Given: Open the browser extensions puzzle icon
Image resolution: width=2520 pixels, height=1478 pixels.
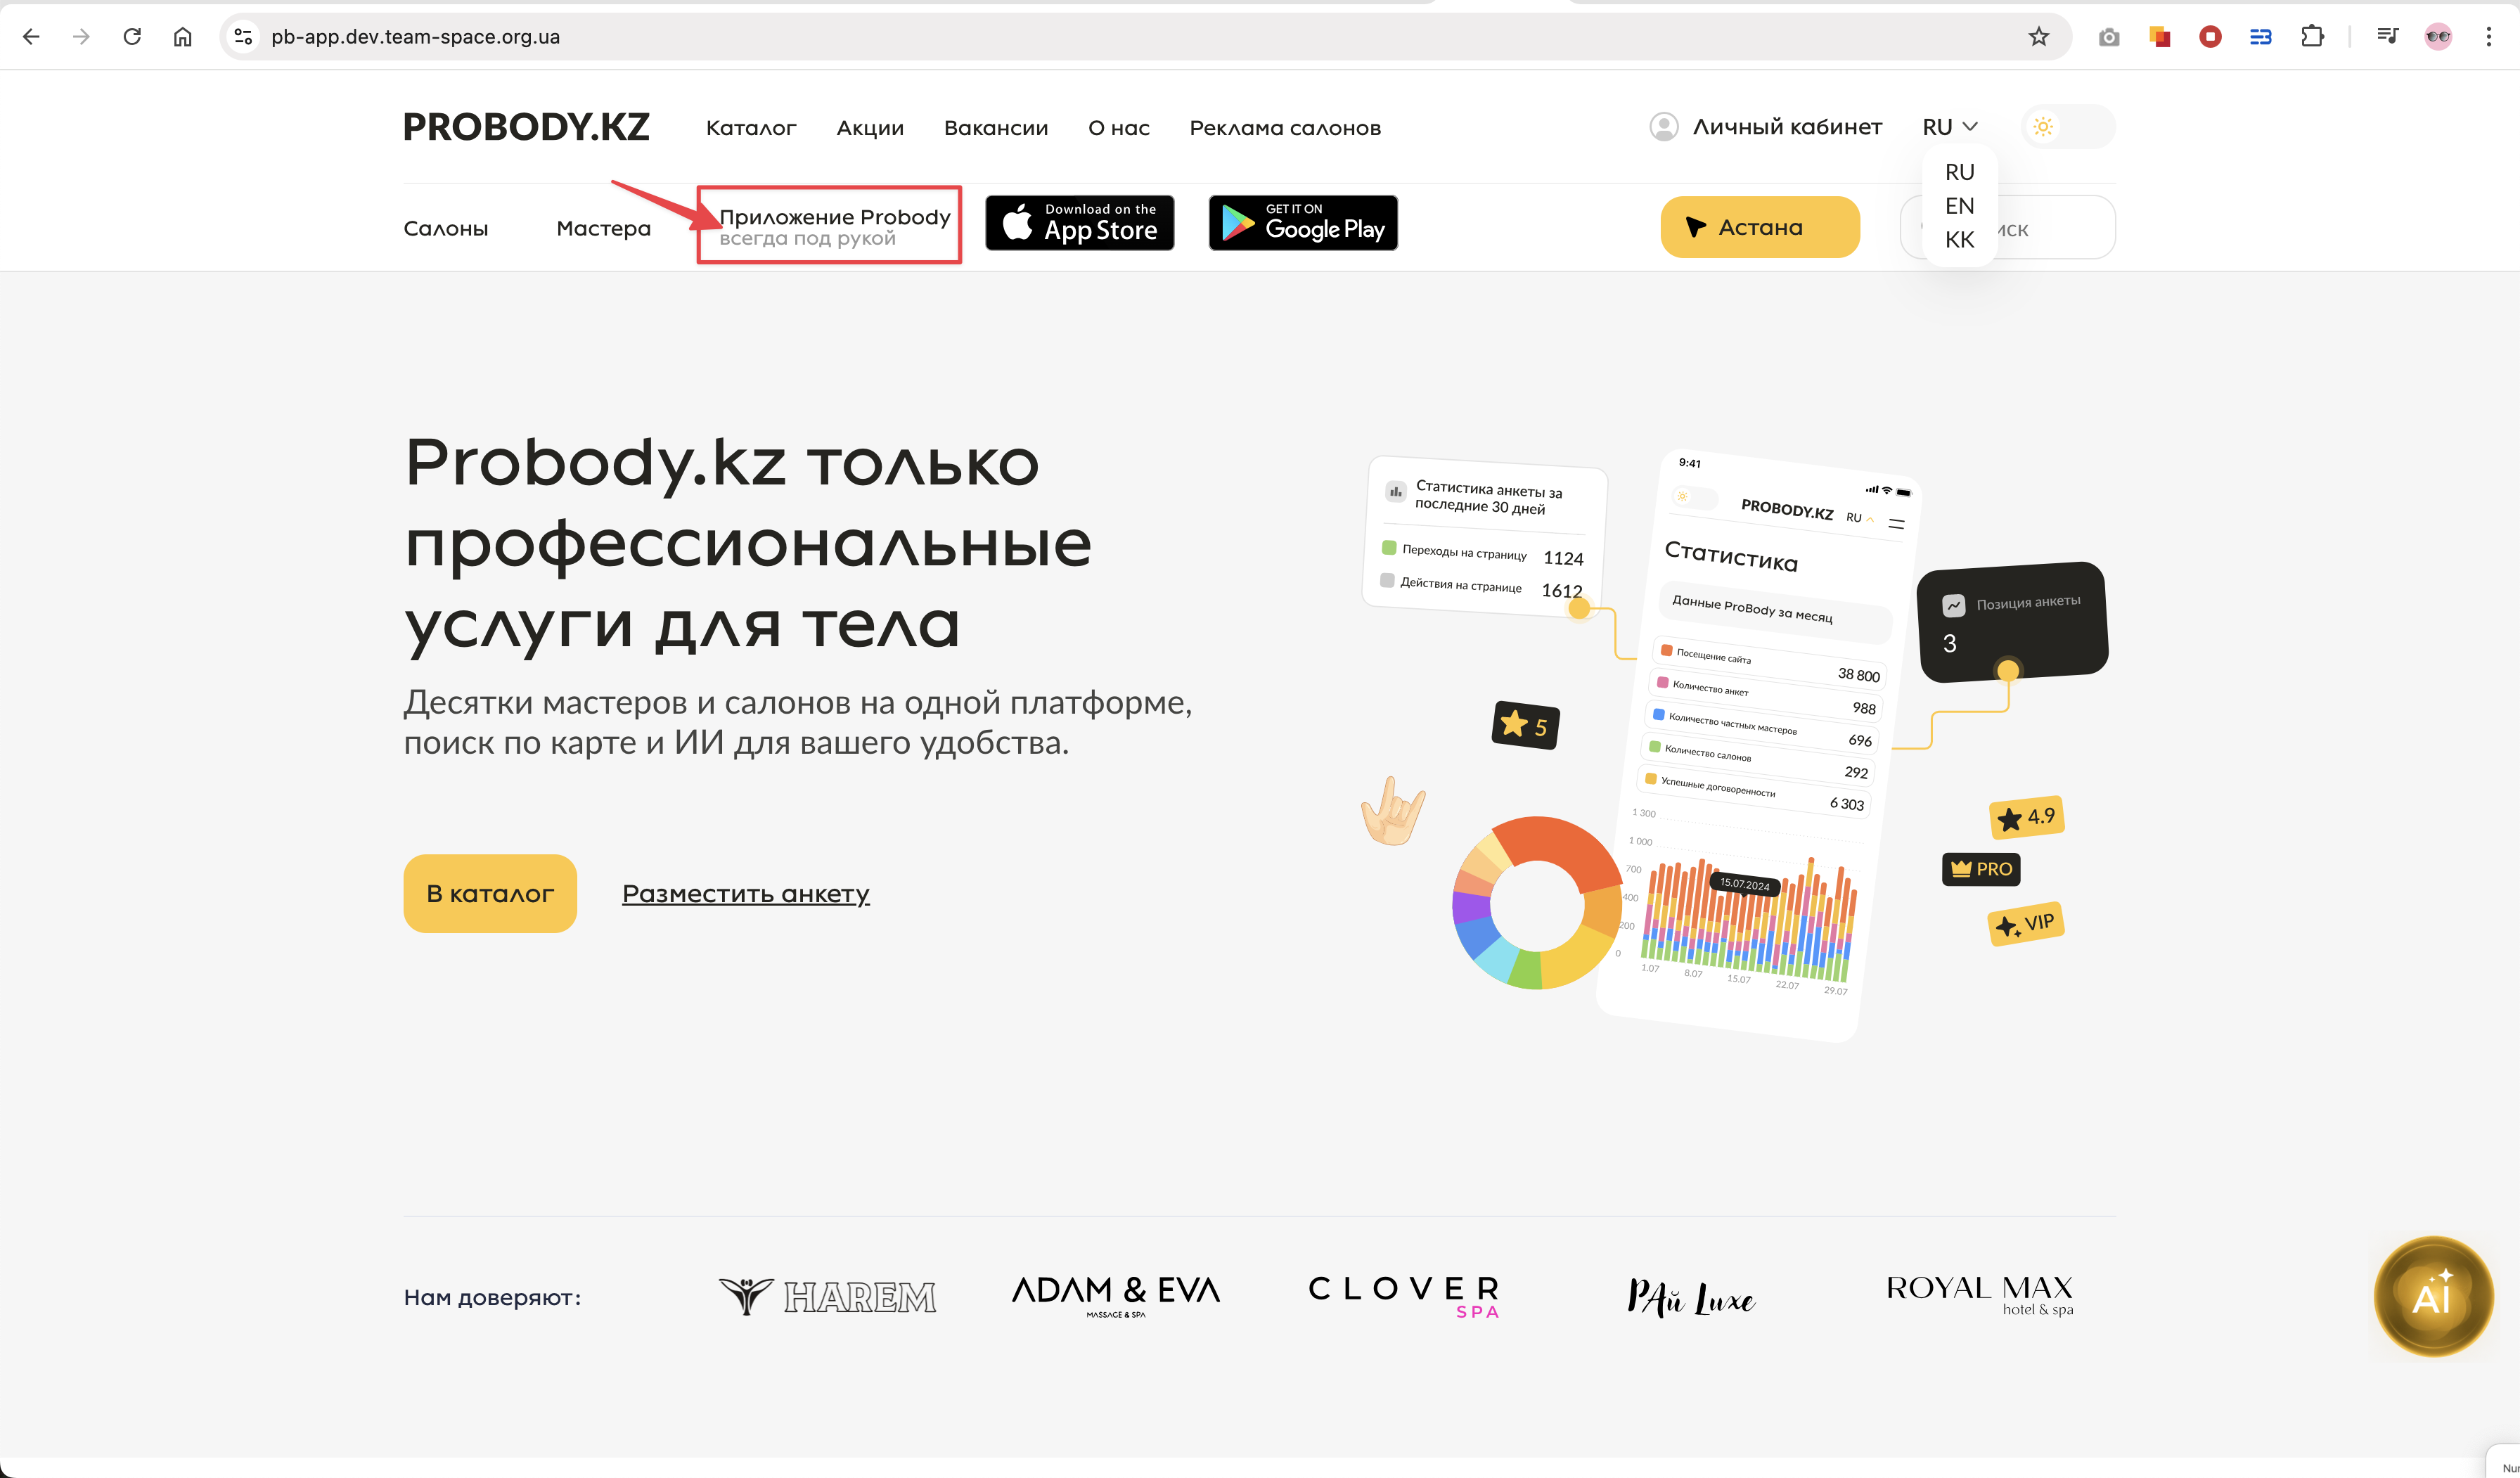Looking at the screenshot, I should pyautogui.click(x=2311, y=37).
